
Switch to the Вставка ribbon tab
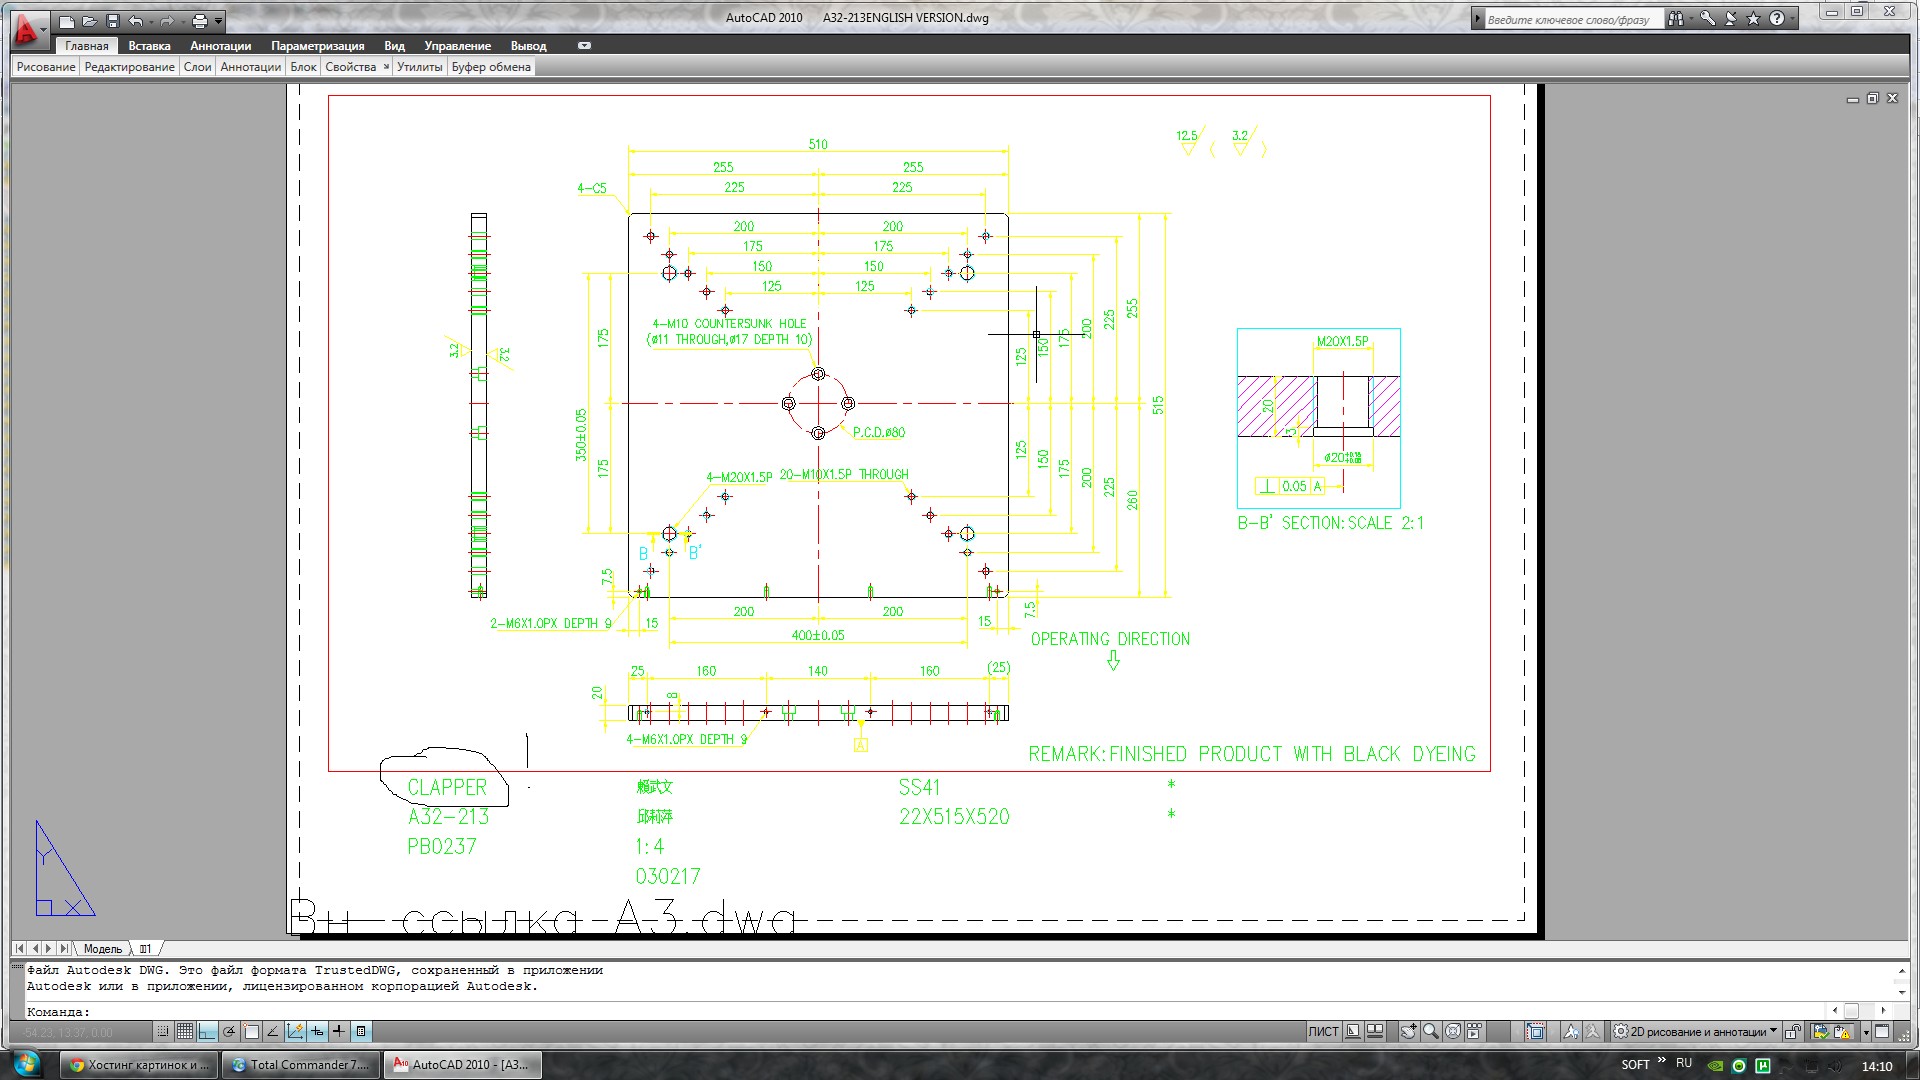coord(149,46)
